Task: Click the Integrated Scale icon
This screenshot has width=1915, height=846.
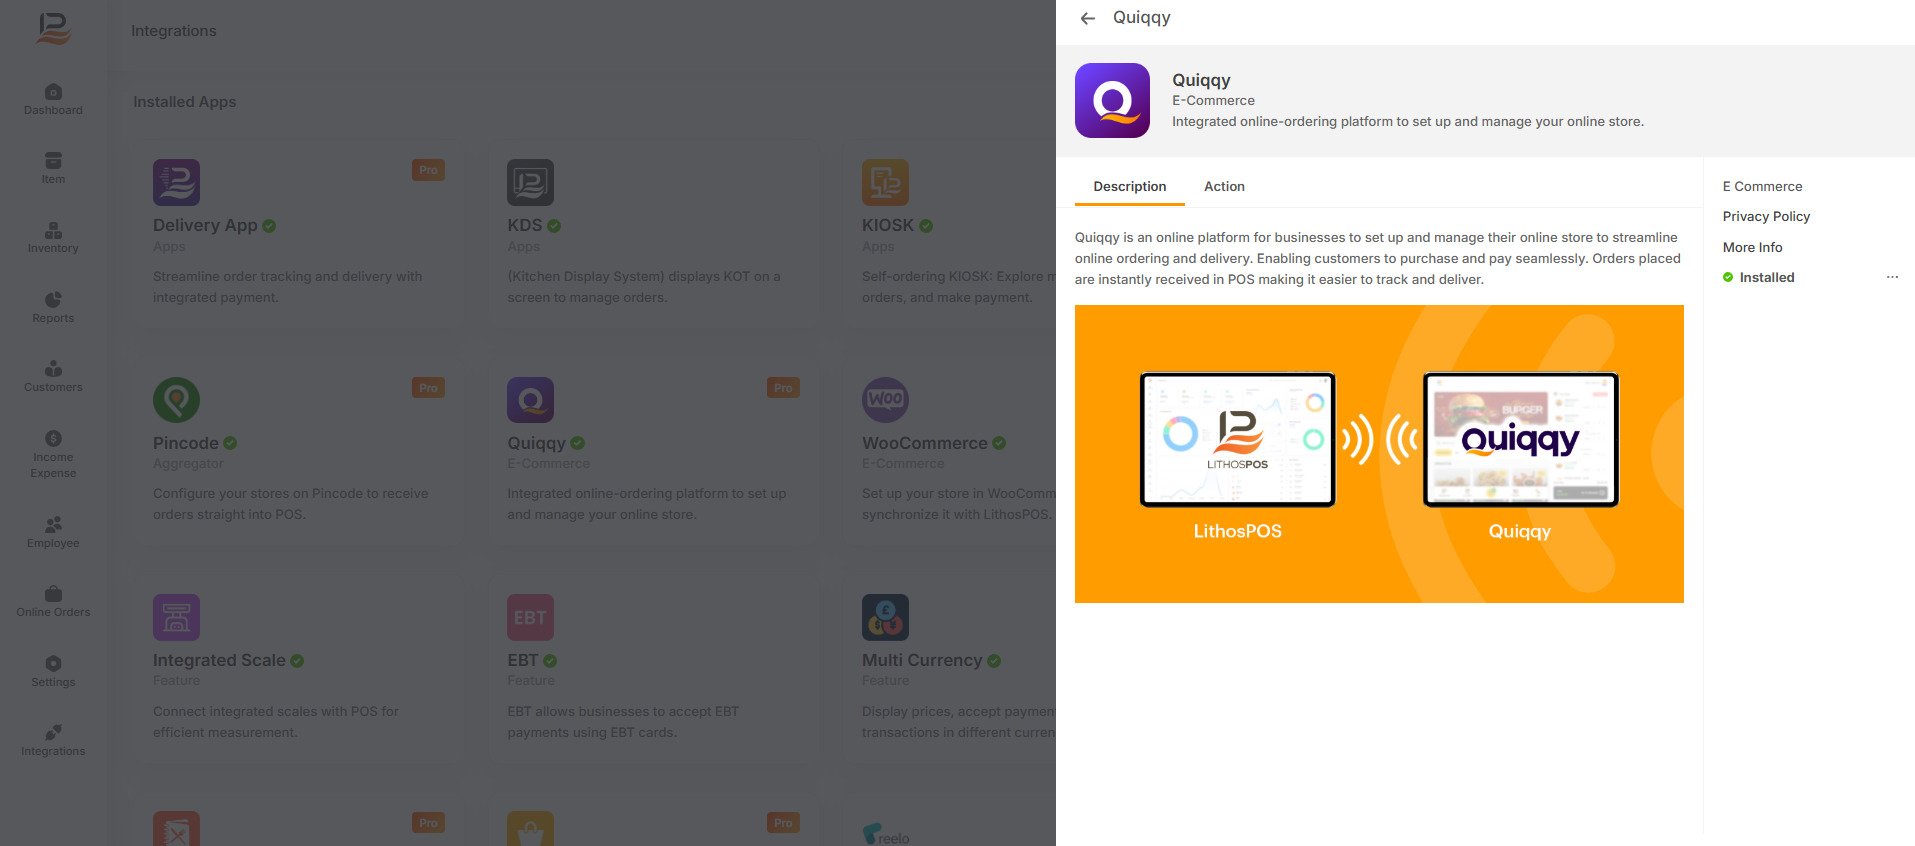Action: pos(176,617)
